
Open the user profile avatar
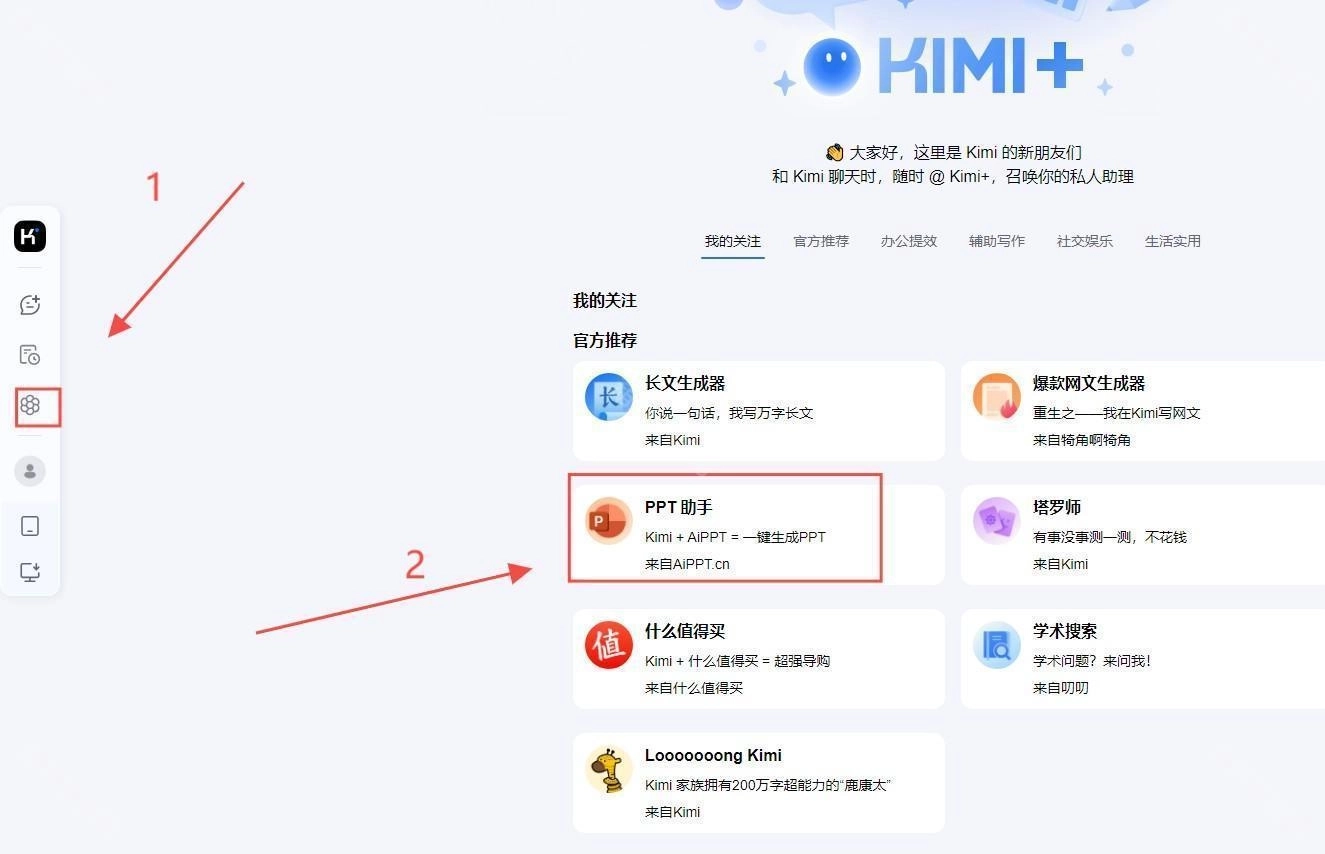(x=30, y=471)
